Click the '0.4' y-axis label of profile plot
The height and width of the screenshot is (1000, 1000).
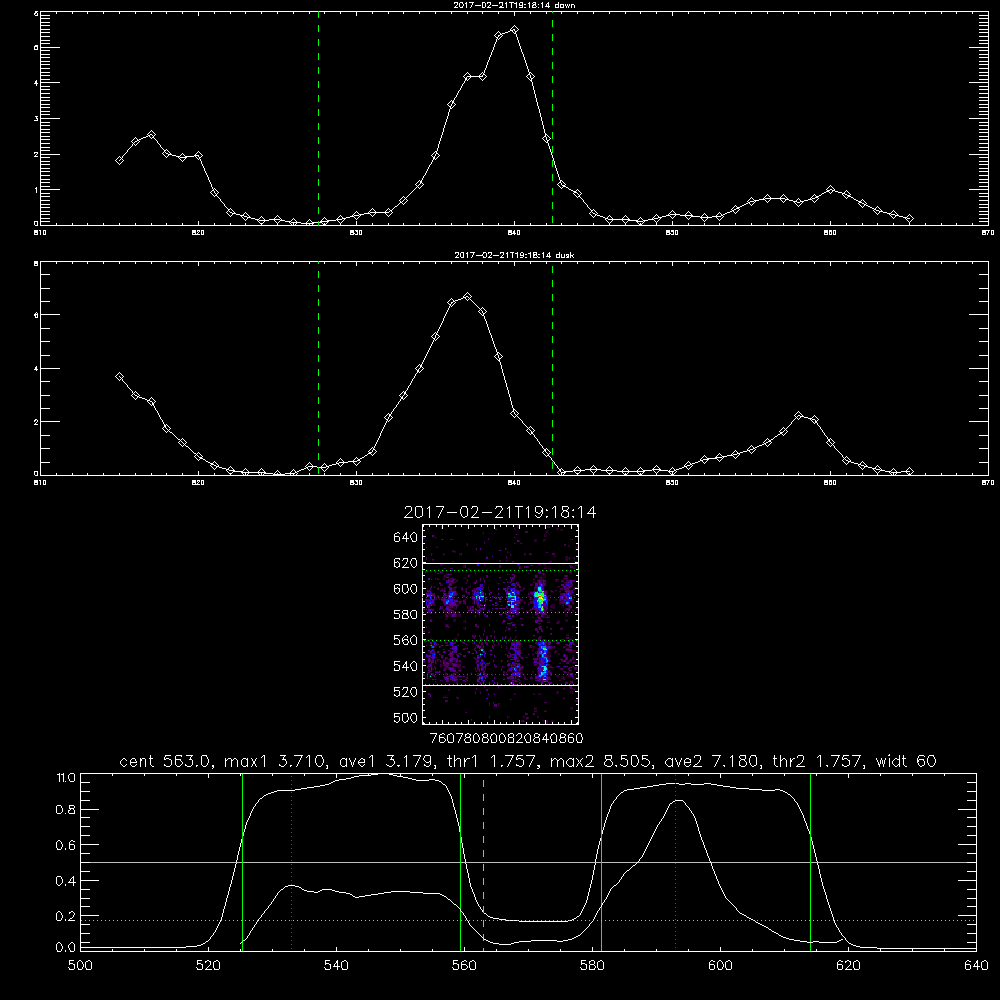[x=66, y=881]
